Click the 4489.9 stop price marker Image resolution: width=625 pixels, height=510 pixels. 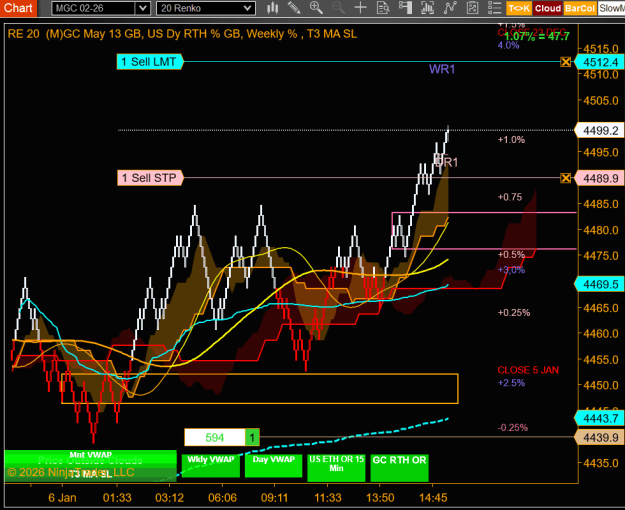[600, 178]
